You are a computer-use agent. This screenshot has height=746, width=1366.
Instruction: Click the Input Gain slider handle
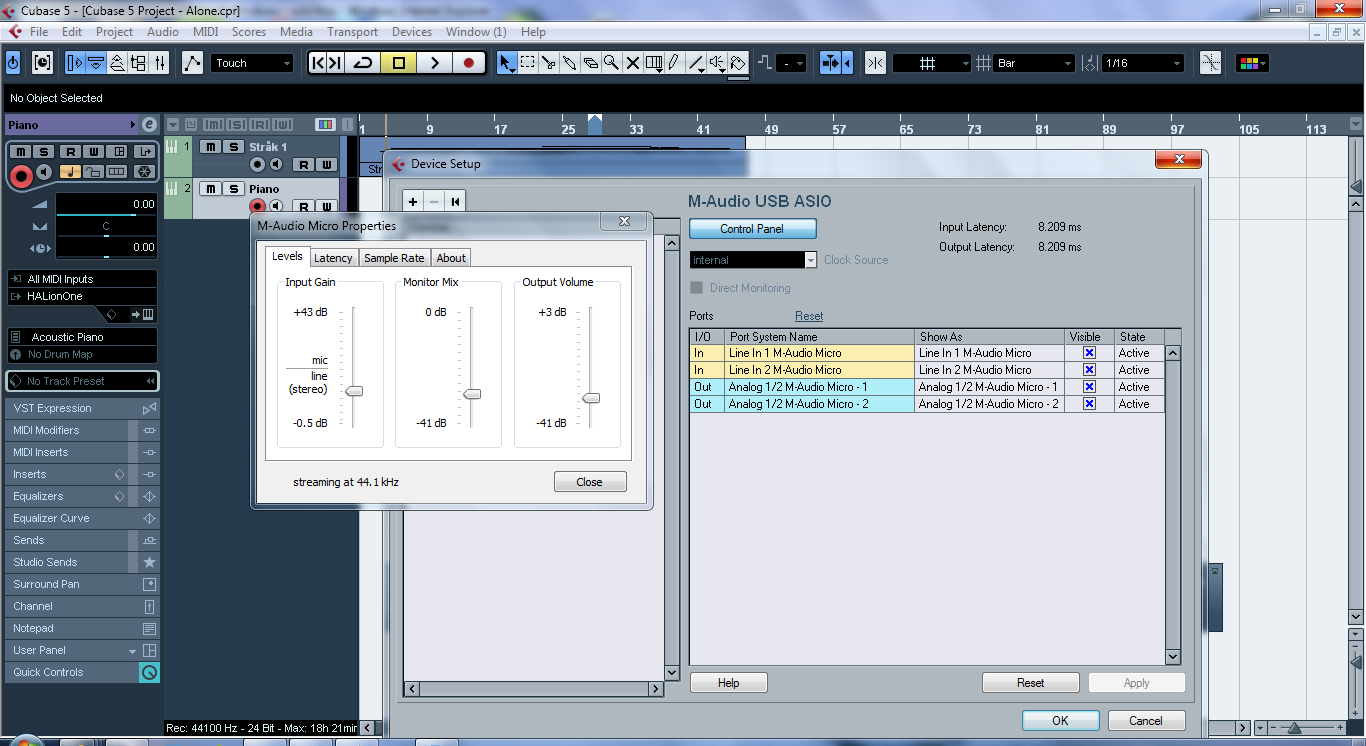[353, 391]
